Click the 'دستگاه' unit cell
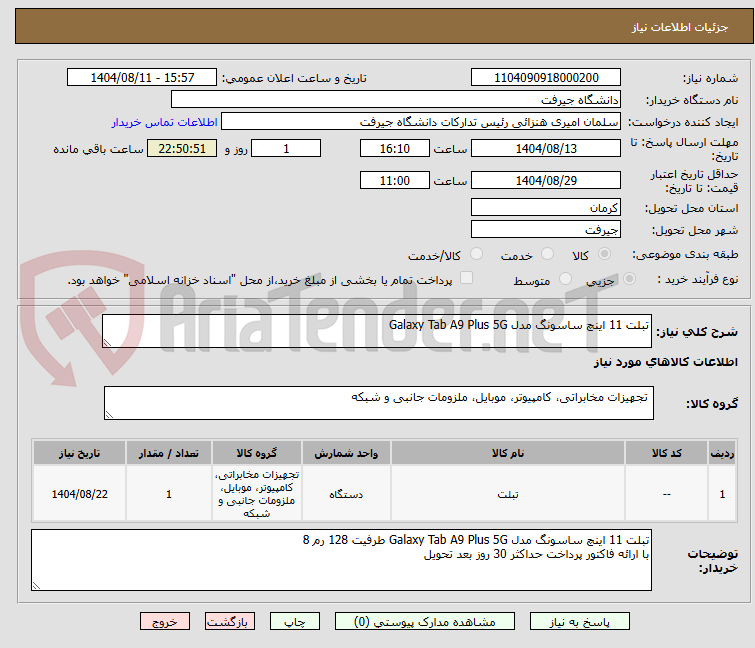 coord(346,494)
